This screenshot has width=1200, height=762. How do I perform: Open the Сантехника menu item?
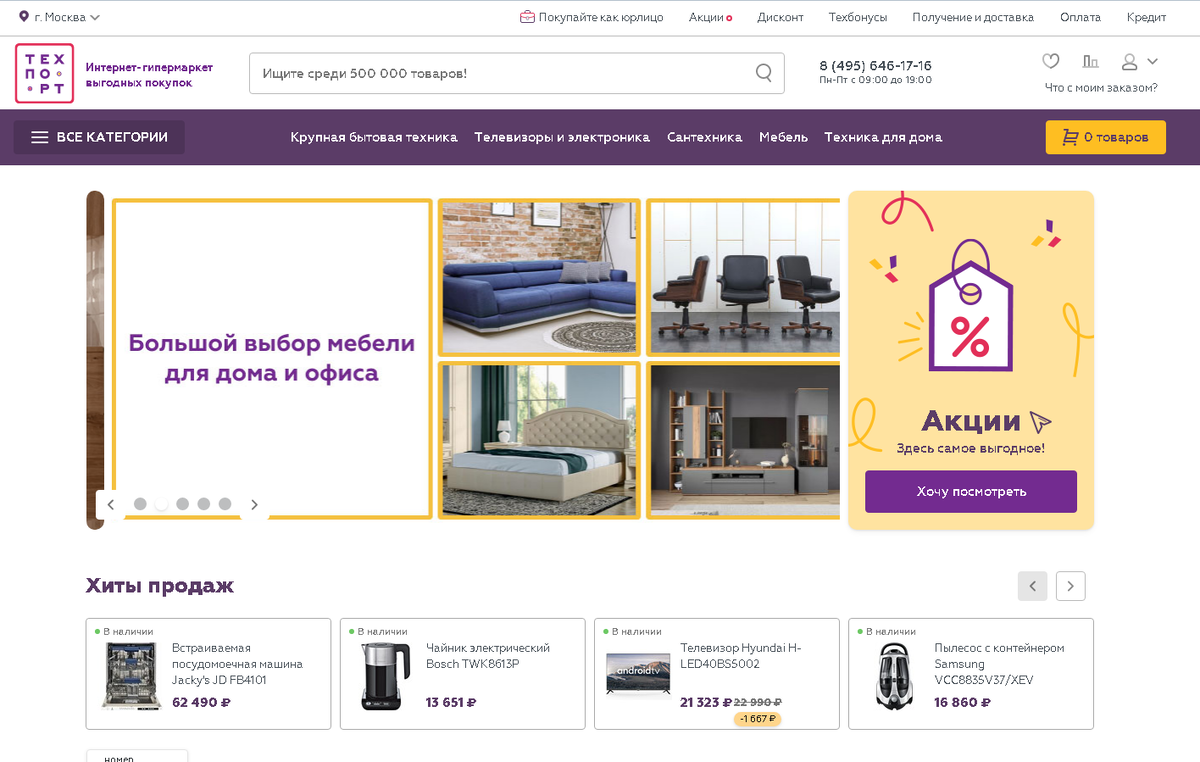[x=704, y=137]
